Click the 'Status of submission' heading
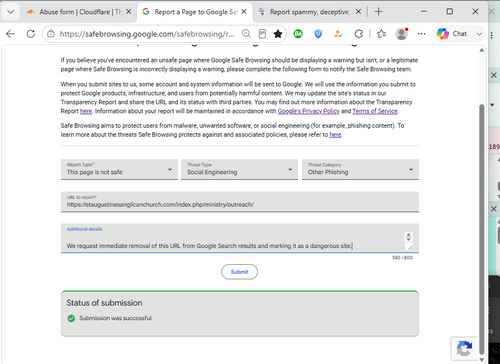Image resolution: width=500 pixels, height=364 pixels. coord(104,303)
